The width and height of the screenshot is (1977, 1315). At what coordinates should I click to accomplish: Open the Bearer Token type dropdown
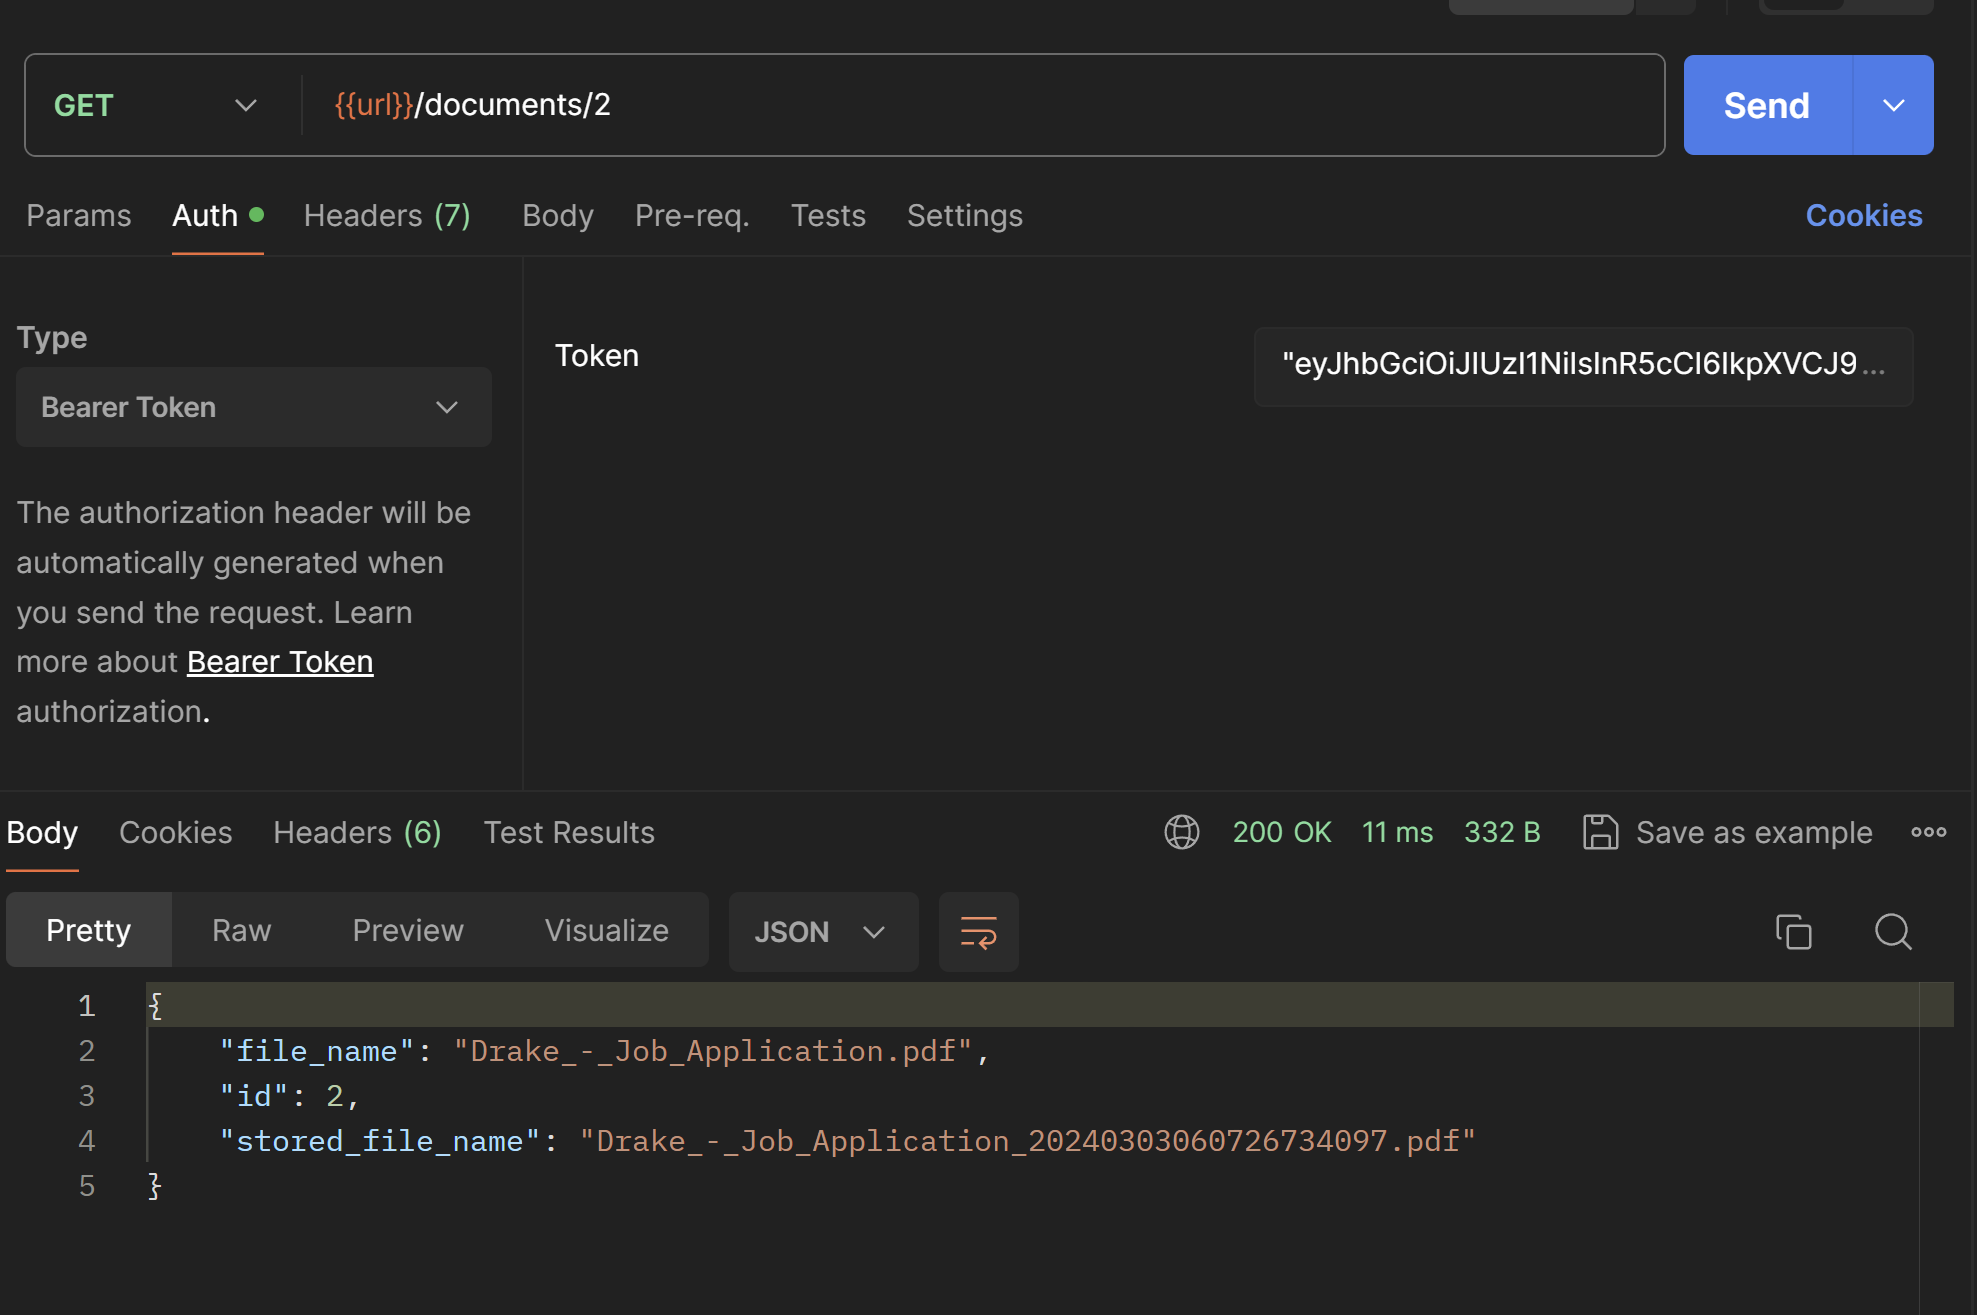pos(253,407)
